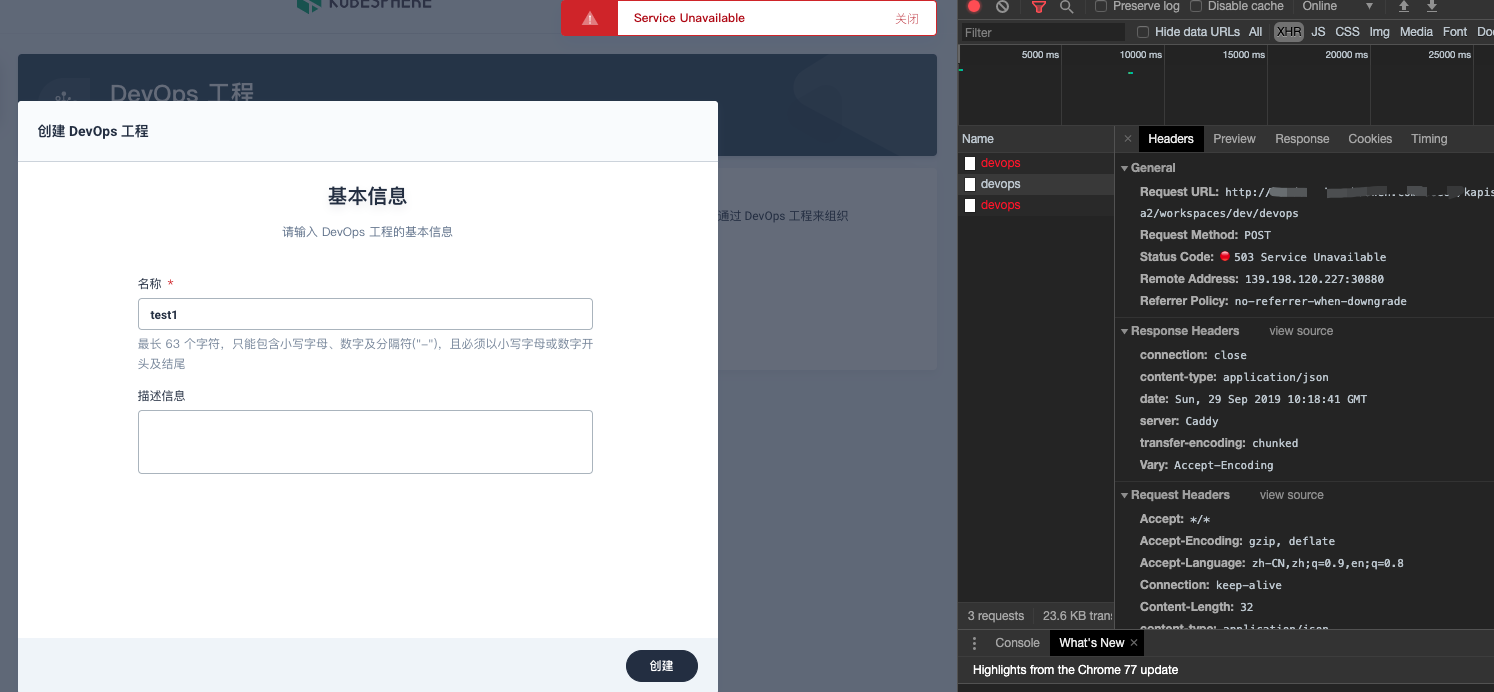Image resolution: width=1494 pixels, height=692 pixels.
Task: Open the Timing tab
Action: click(1429, 139)
